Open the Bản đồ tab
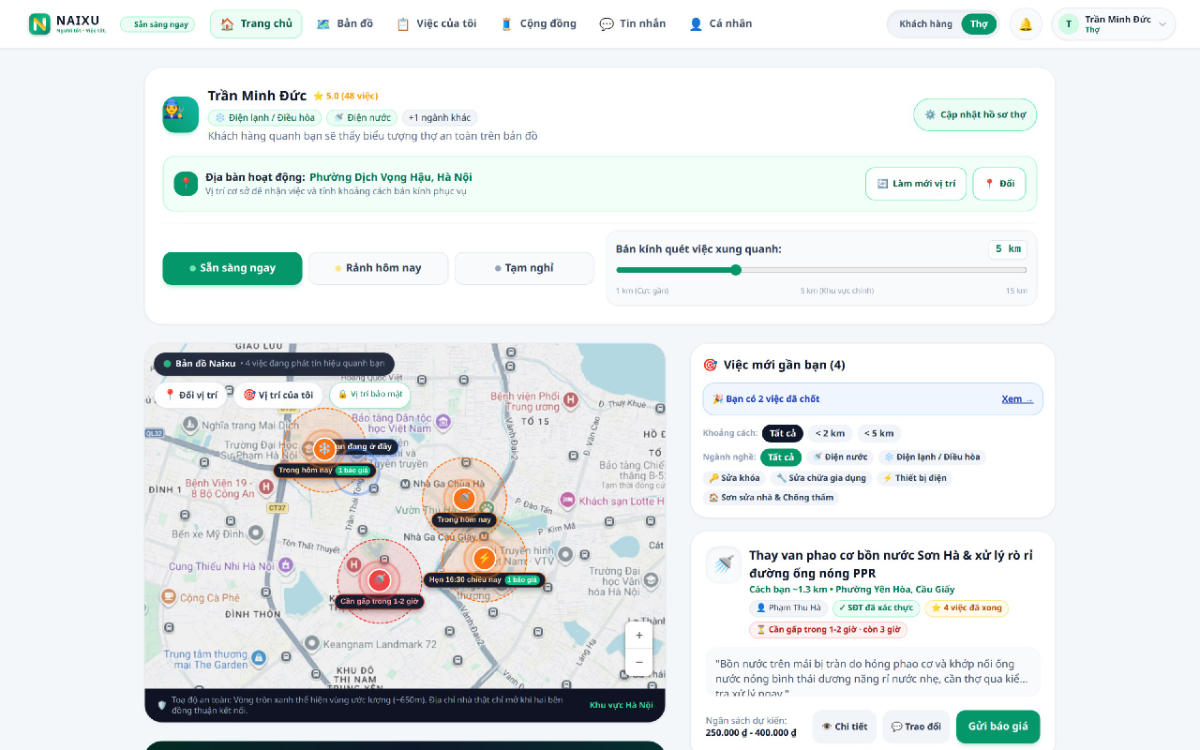Viewport: 1200px width, 750px height. click(x=344, y=24)
